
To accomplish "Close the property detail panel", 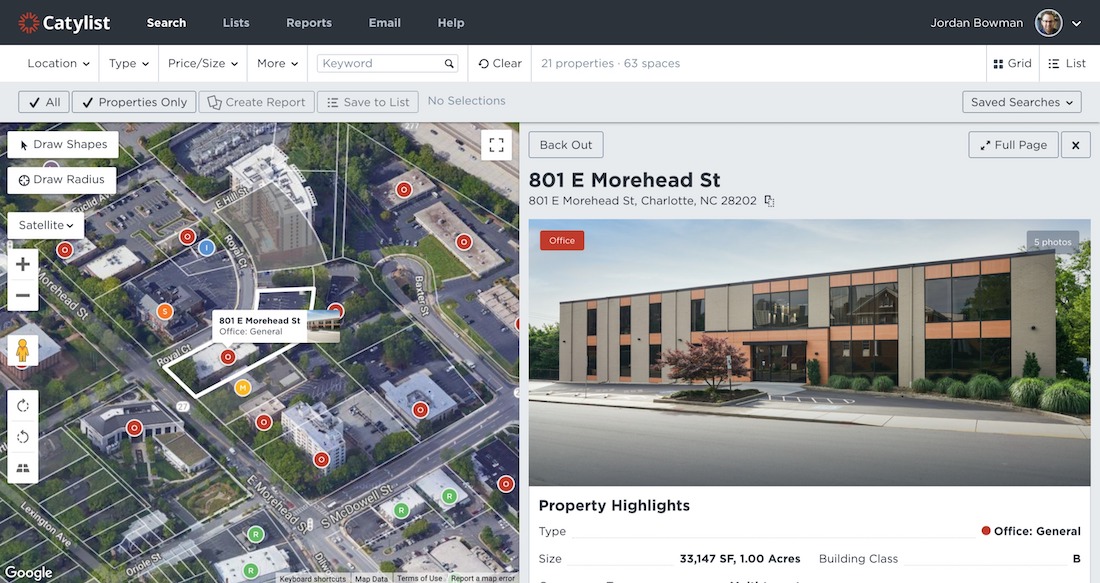I will (1075, 145).
